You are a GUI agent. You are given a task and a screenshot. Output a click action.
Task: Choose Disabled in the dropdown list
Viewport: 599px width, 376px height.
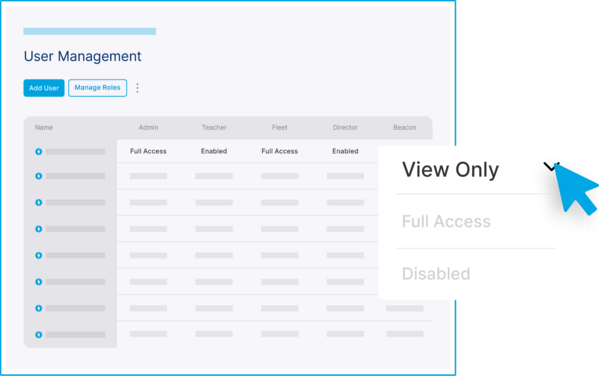[x=436, y=274]
